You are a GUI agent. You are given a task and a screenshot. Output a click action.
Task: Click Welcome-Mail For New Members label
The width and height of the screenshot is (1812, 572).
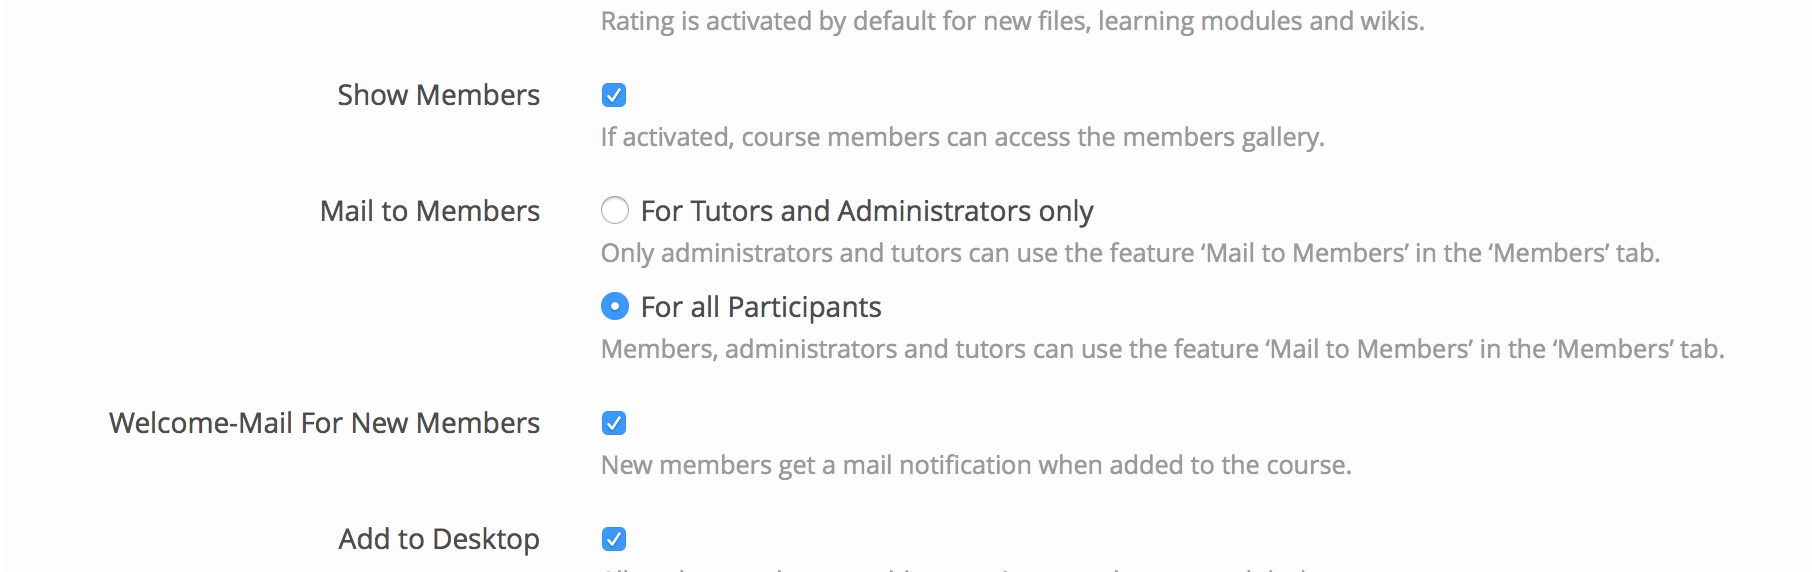point(324,423)
